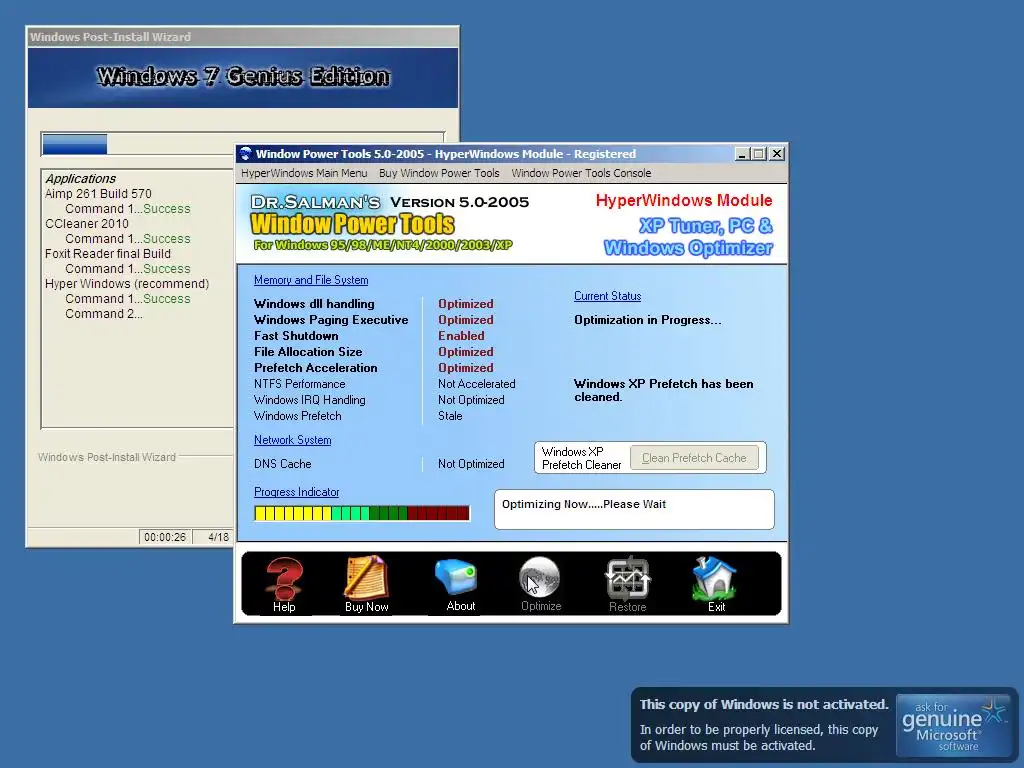Click the Windows Prefetch label
This screenshot has width=1024, height=768.
[x=297, y=416]
